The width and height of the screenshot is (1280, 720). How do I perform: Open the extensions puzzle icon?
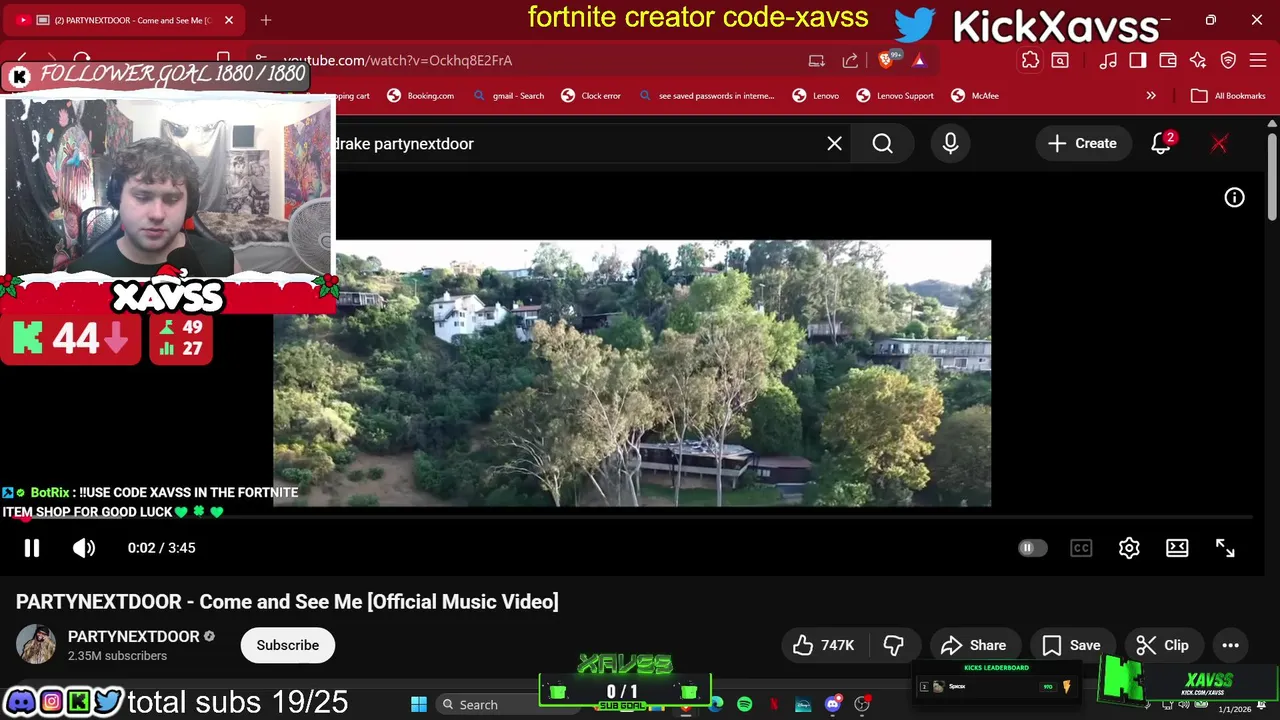click(1030, 61)
